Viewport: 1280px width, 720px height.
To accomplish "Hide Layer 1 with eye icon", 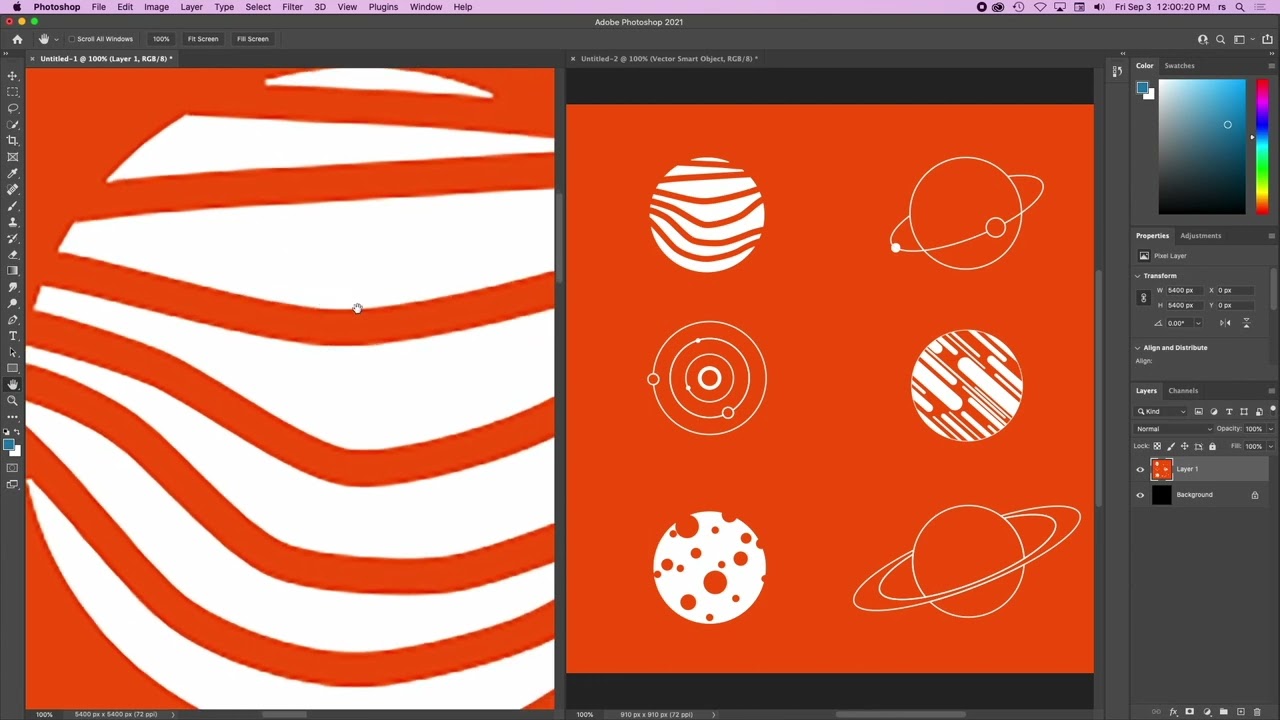I will 1140,469.
